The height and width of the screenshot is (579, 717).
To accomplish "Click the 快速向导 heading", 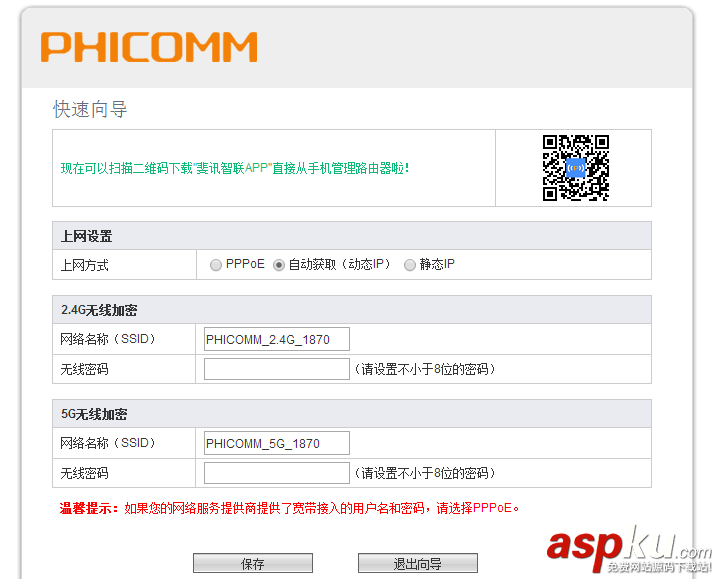I will [x=90, y=109].
